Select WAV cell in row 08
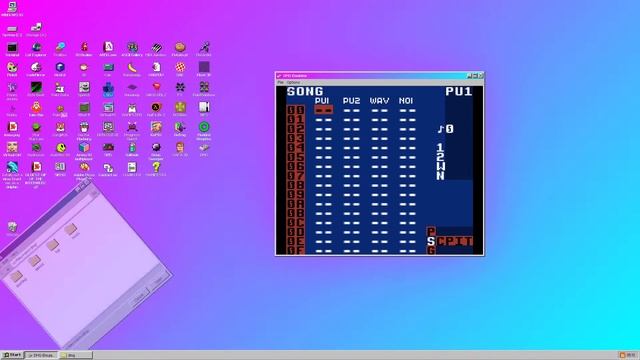 coord(380,185)
